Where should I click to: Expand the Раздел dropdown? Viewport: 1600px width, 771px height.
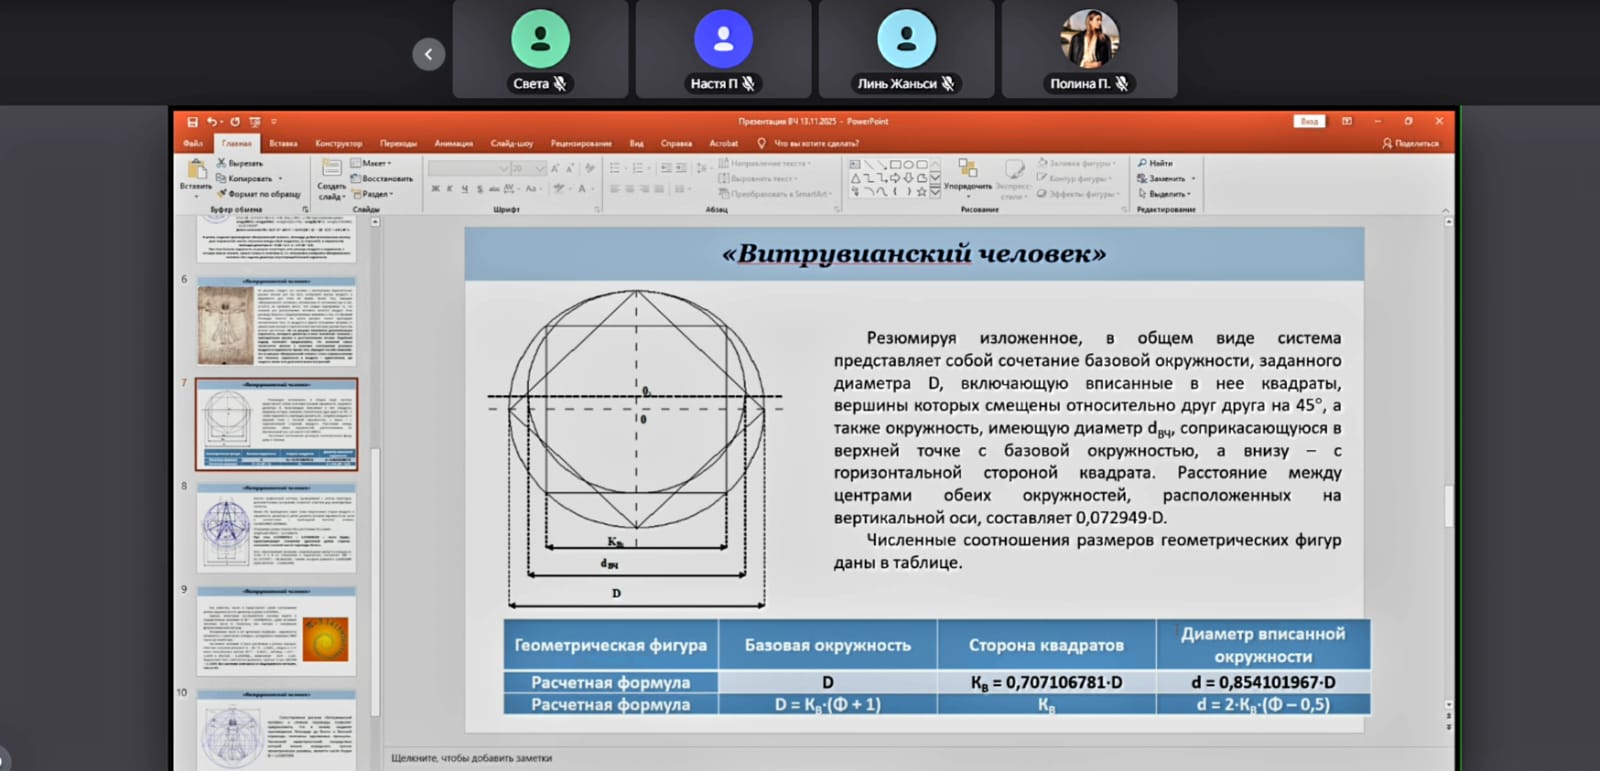(372, 194)
